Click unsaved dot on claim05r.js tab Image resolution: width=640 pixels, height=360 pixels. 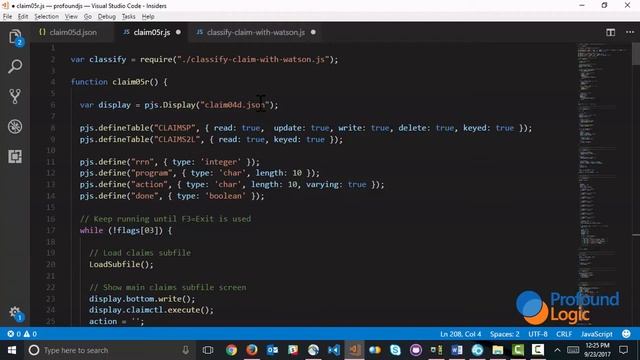(x=178, y=32)
